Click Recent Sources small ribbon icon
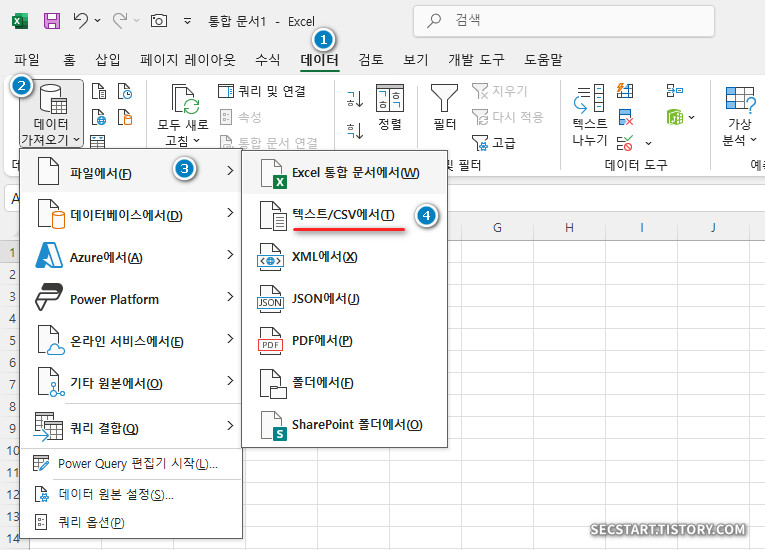The height and width of the screenshot is (550, 765). point(125,91)
